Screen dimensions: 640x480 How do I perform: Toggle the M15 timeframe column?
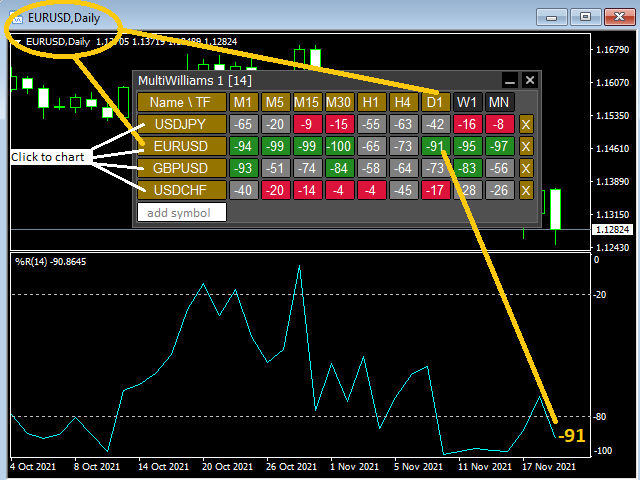(x=307, y=102)
